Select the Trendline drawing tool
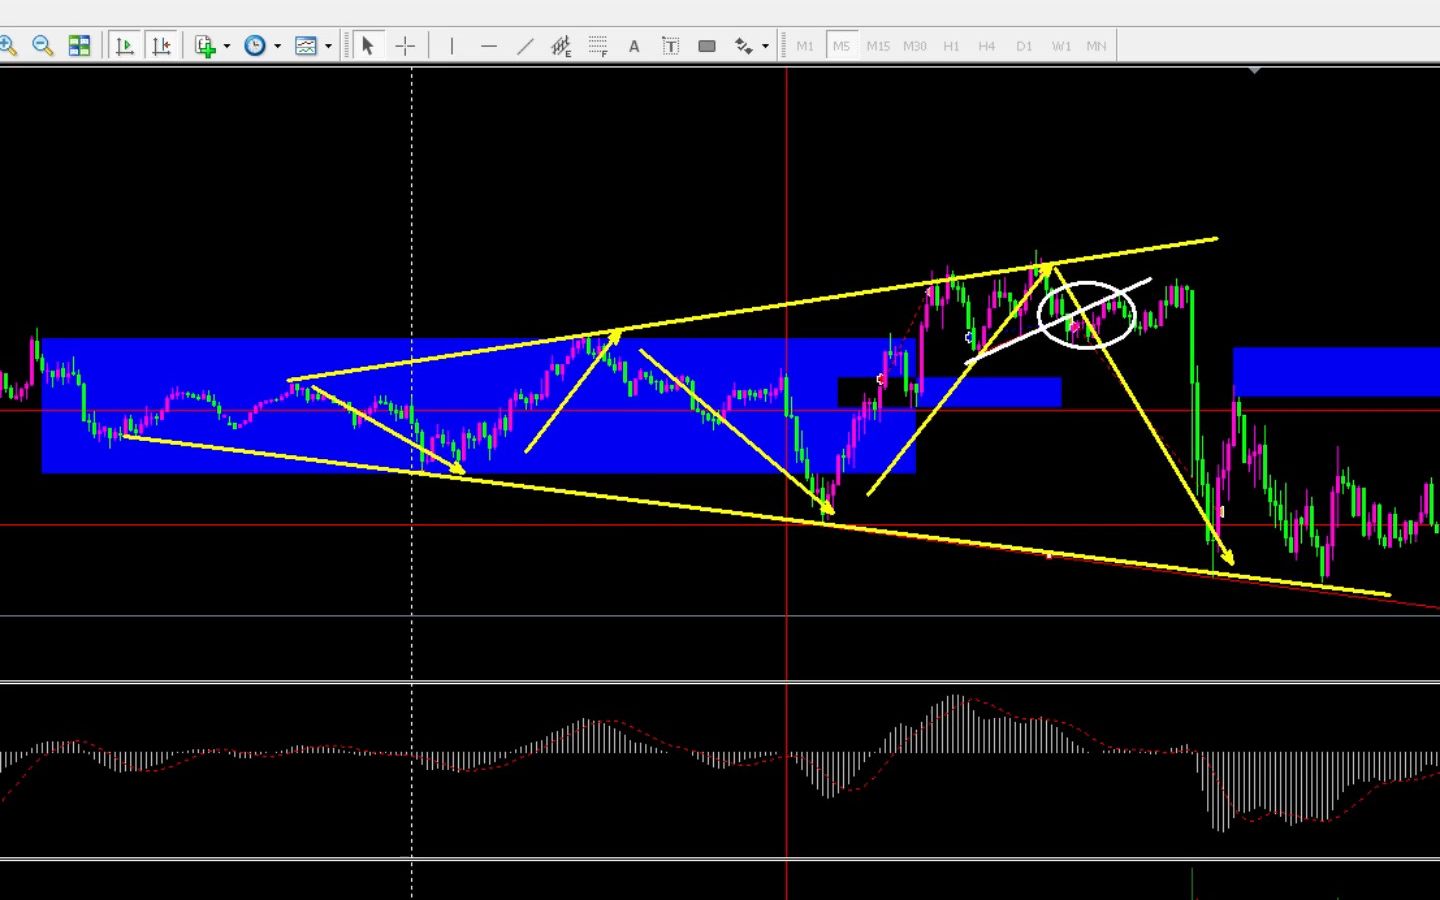Viewport: 1440px width, 900px height. 525,45
